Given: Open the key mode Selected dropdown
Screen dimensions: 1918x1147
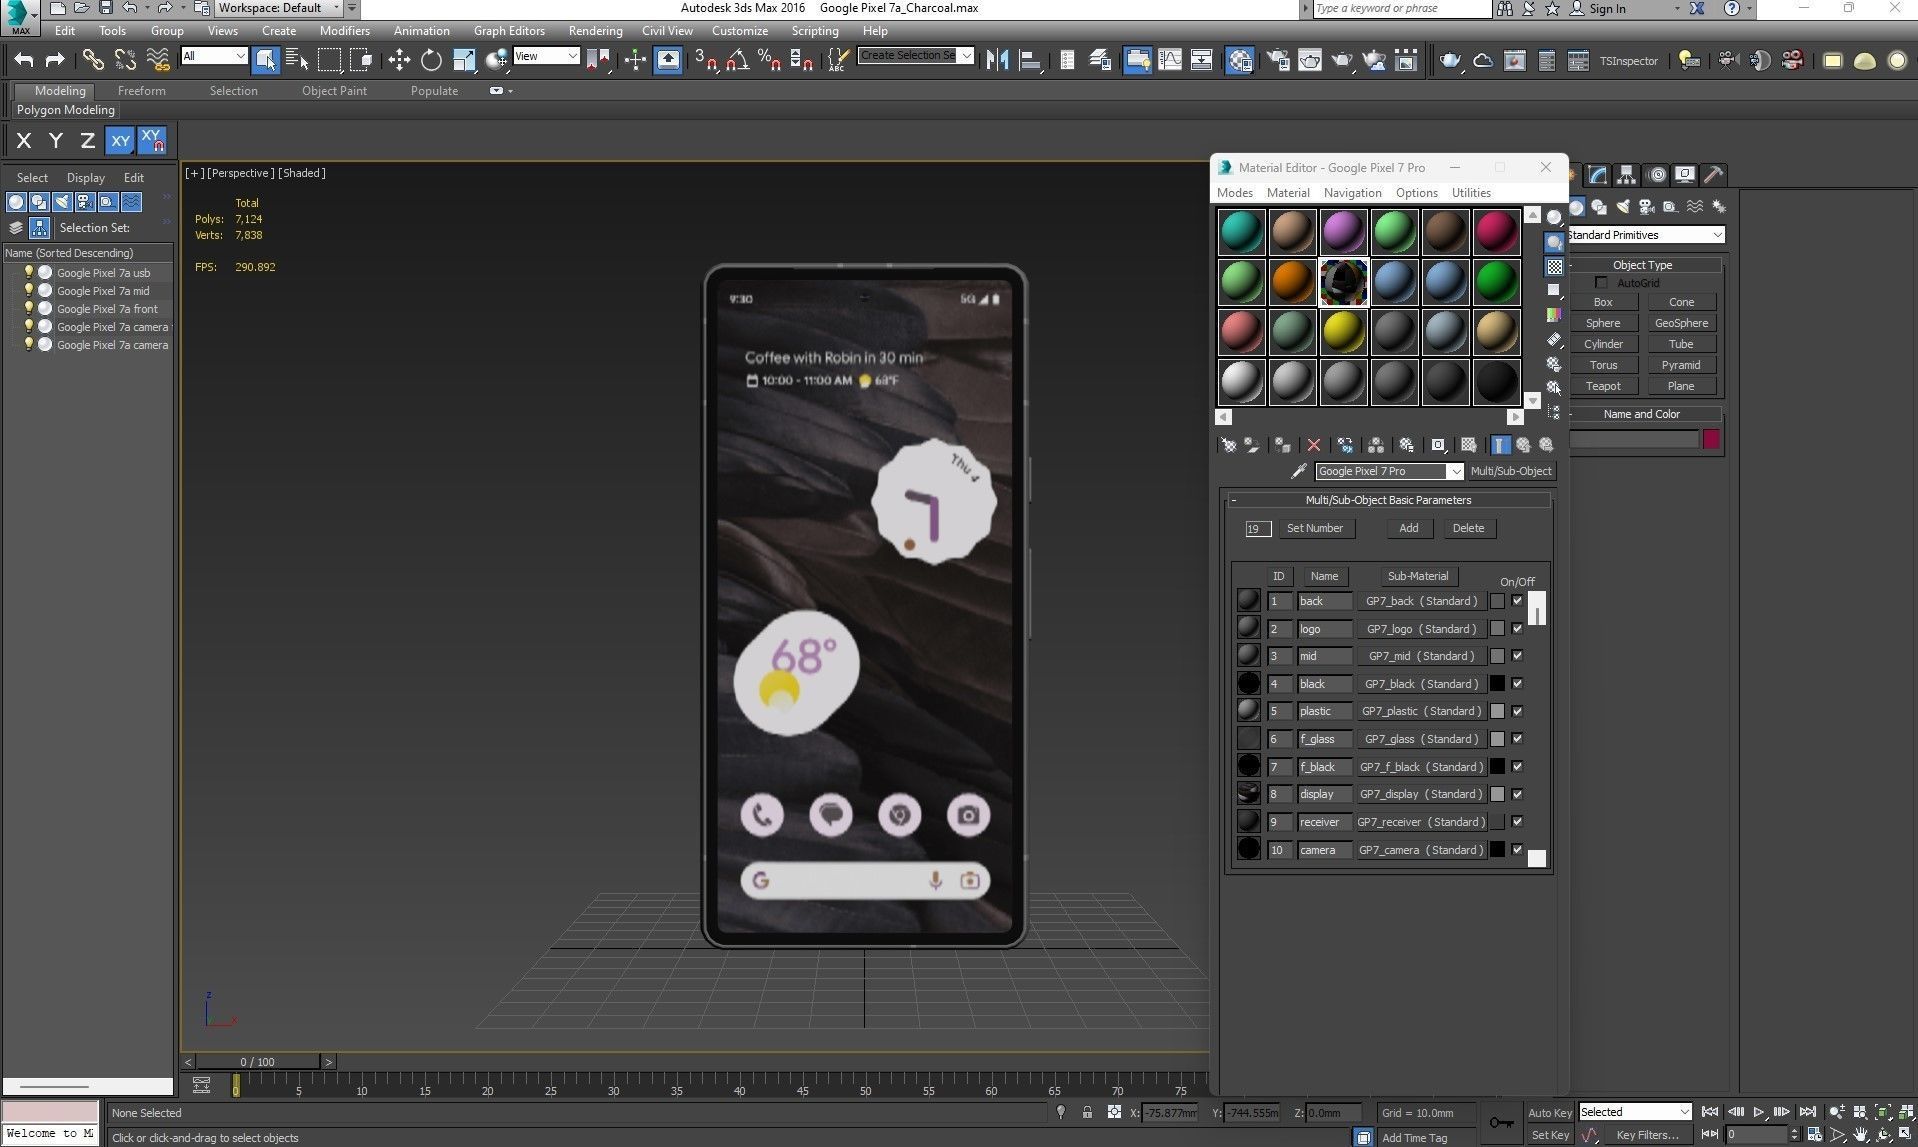Looking at the screenshot, I should 1634,1112.
